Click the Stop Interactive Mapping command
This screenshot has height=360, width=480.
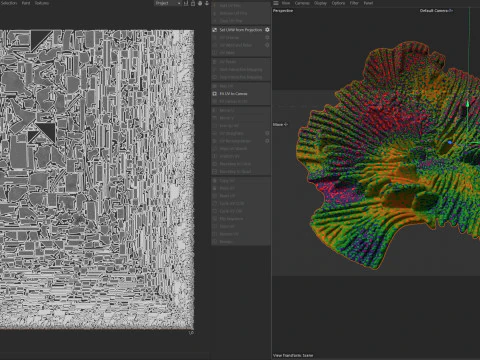click(x=241, y=77)
